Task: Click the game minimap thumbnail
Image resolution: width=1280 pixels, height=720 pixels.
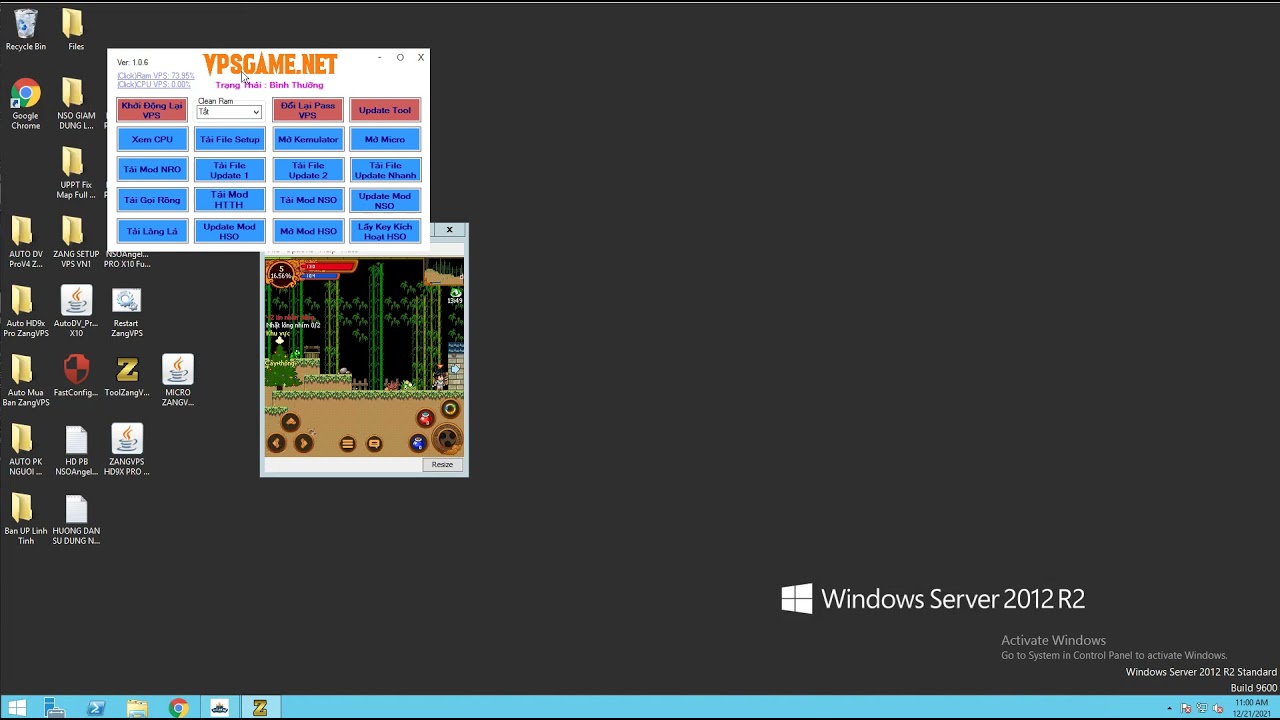Action: pos(443,273)
